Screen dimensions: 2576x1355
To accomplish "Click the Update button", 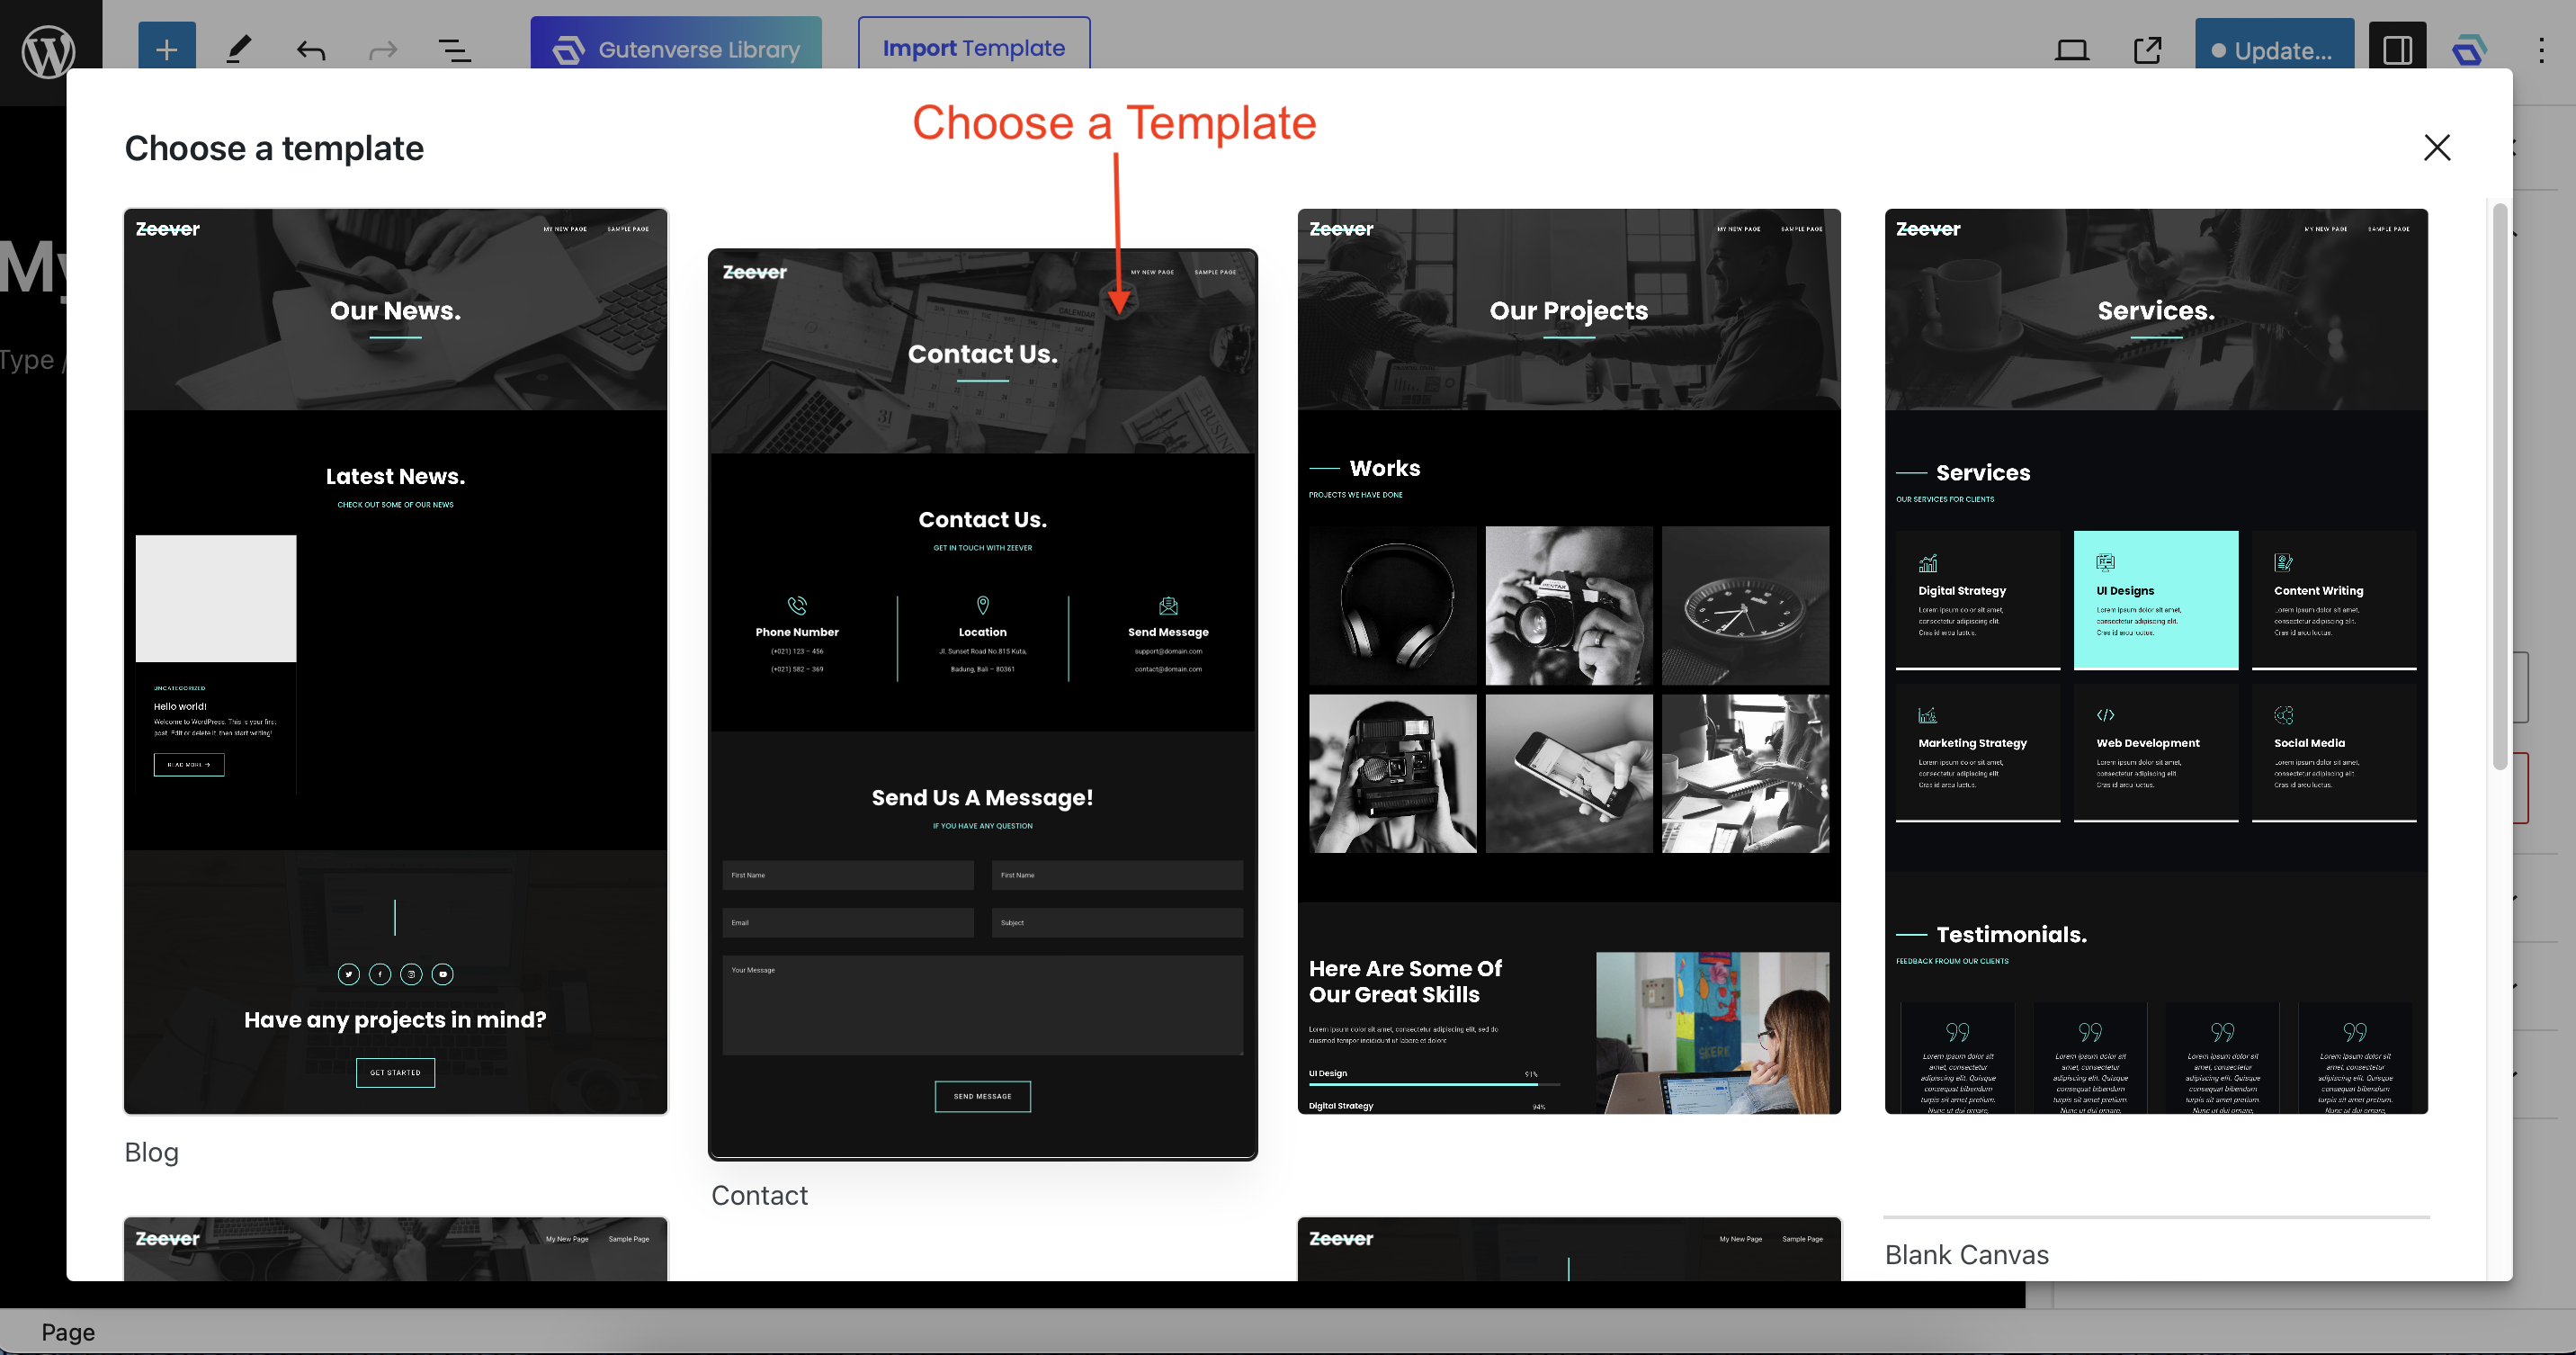I will (2273, 50).
